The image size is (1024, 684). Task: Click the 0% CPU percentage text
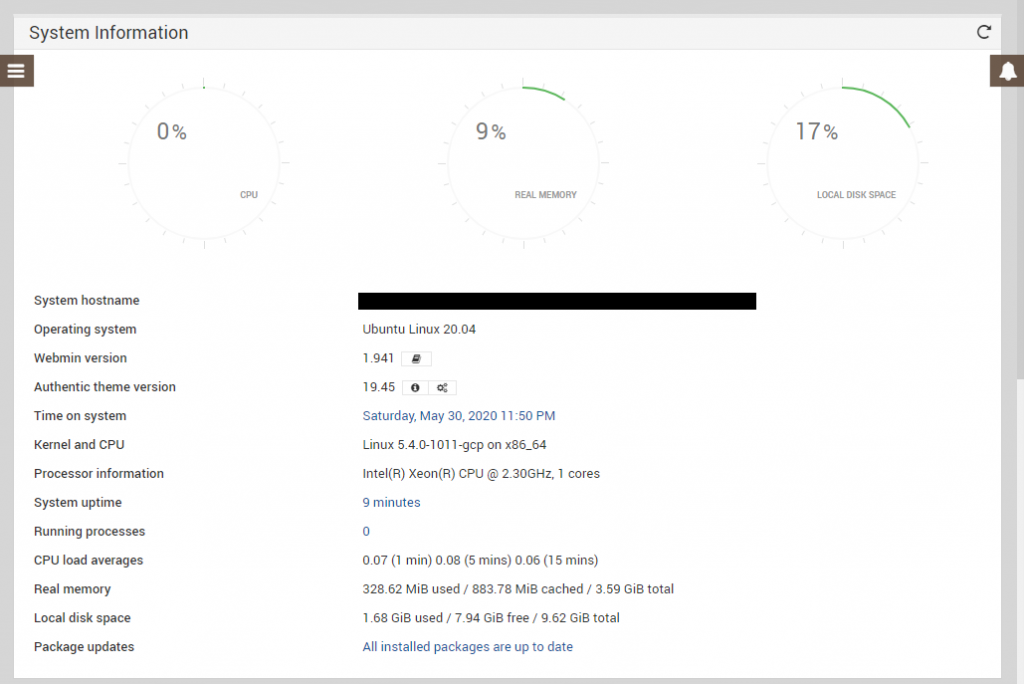[172, 131]
